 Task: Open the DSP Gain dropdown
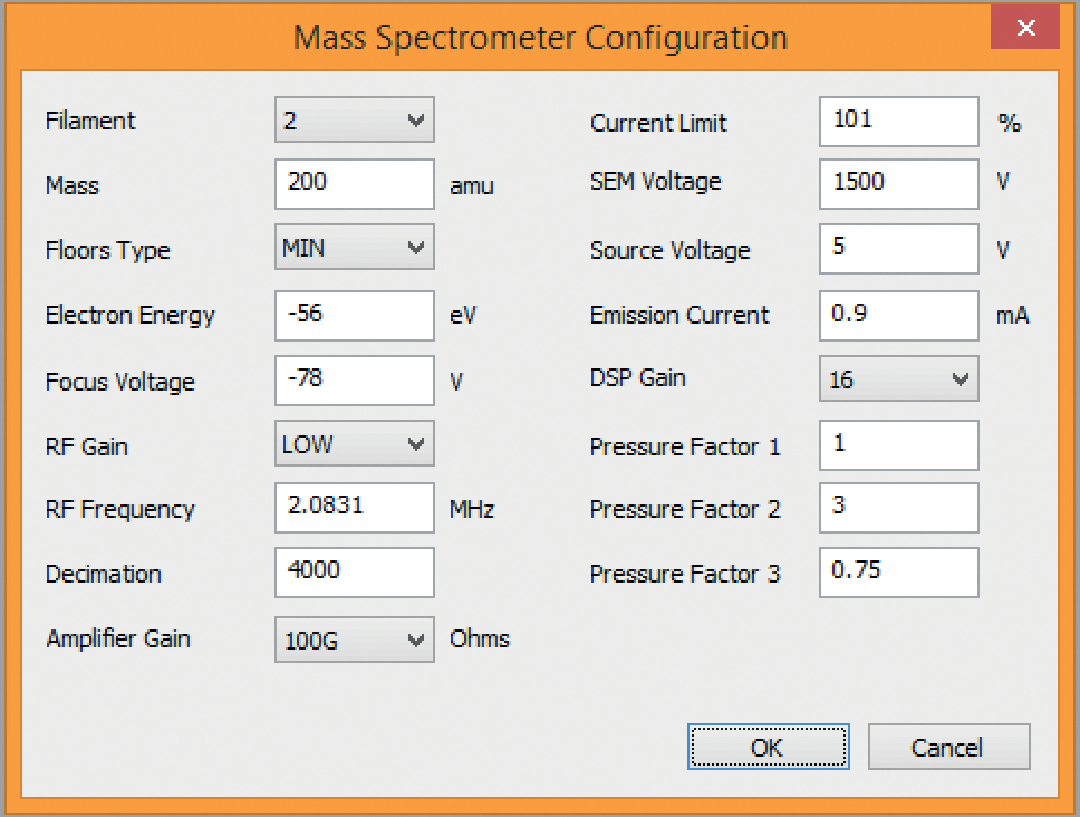coord(898,380)
